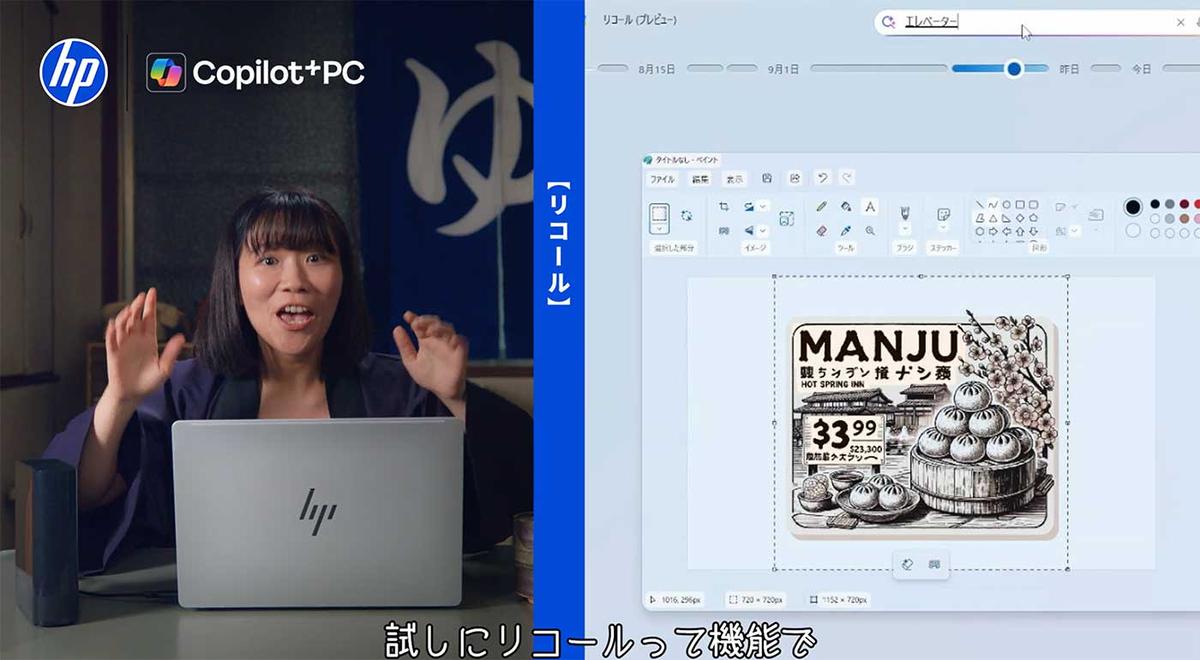The height and width of the screenshot is (660, 1200).
Task: Open the 編集 menu in Paint
Action: [x=701, y=179]
